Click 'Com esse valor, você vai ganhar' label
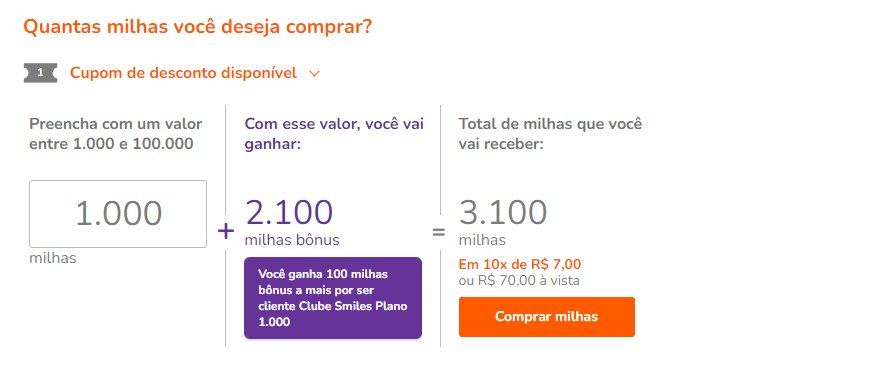 [334, 134]
